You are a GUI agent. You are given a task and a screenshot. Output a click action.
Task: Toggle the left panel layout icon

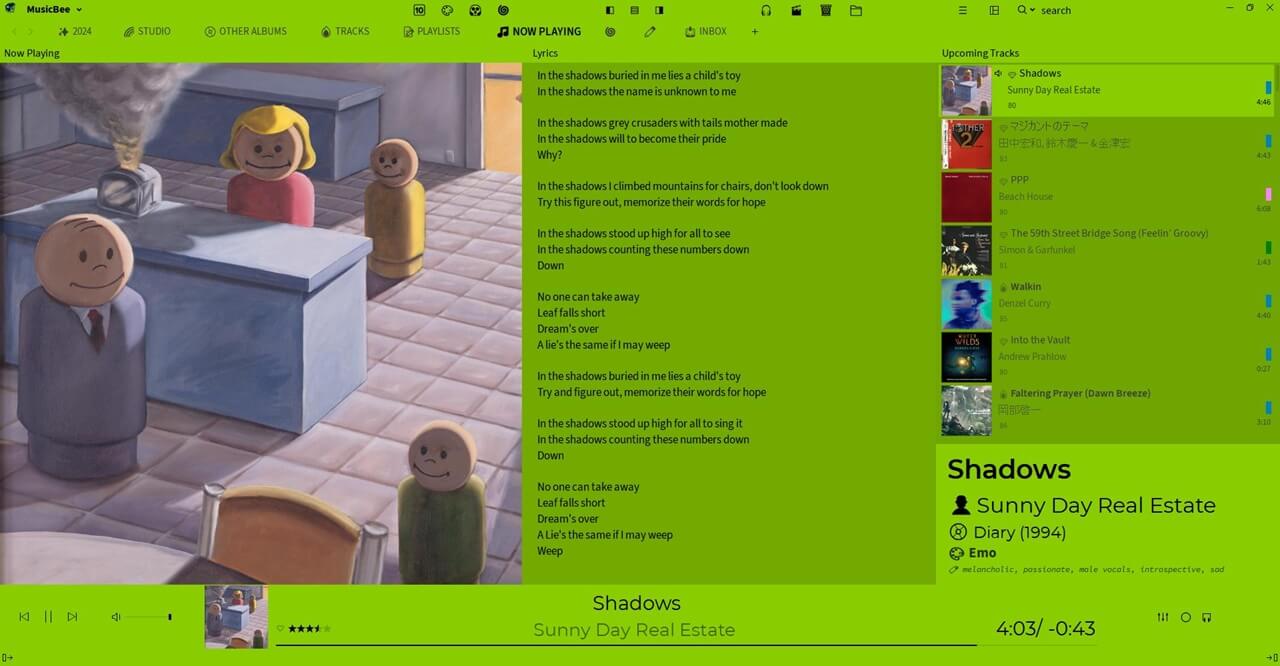(610, 10)
